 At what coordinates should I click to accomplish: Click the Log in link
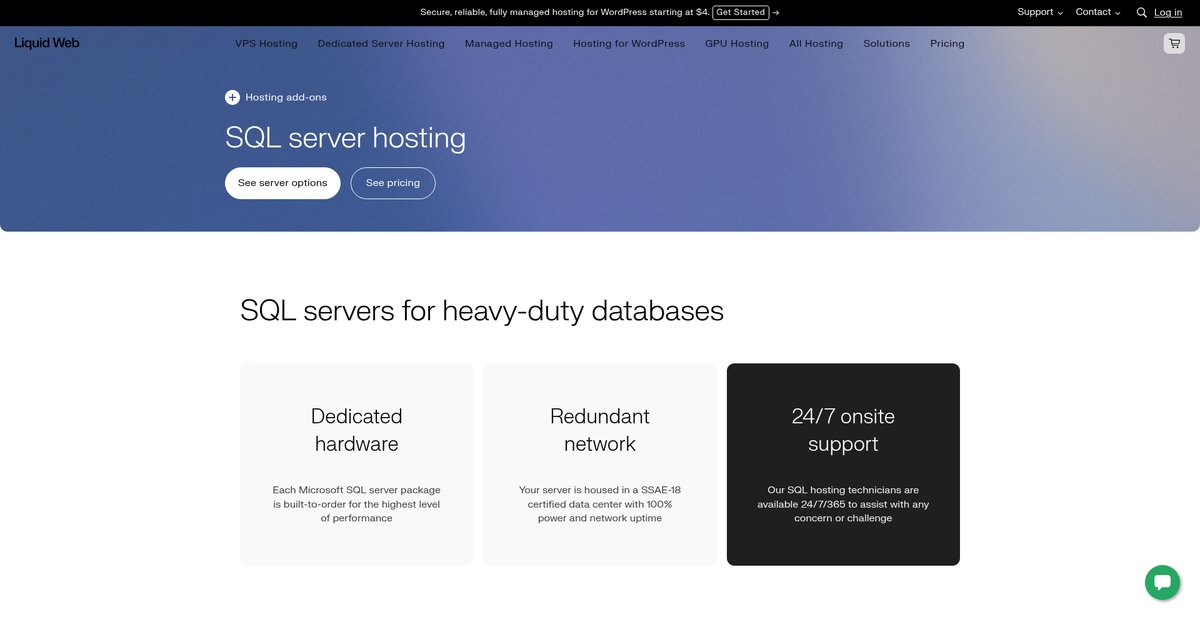[1168, 12]
